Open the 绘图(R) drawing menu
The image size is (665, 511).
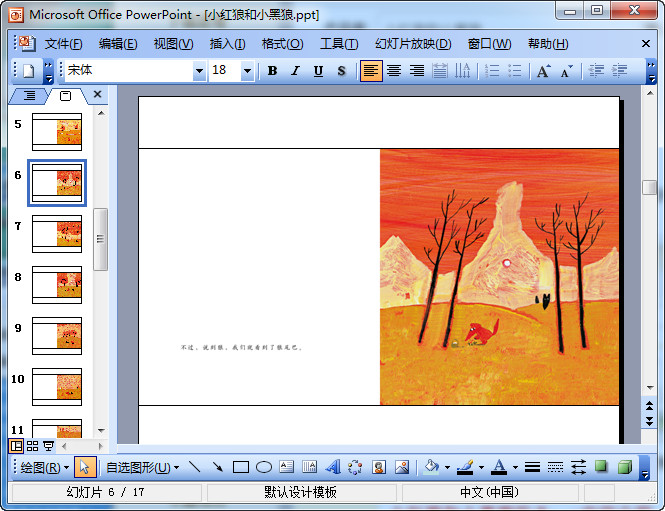tap(45, 468)
